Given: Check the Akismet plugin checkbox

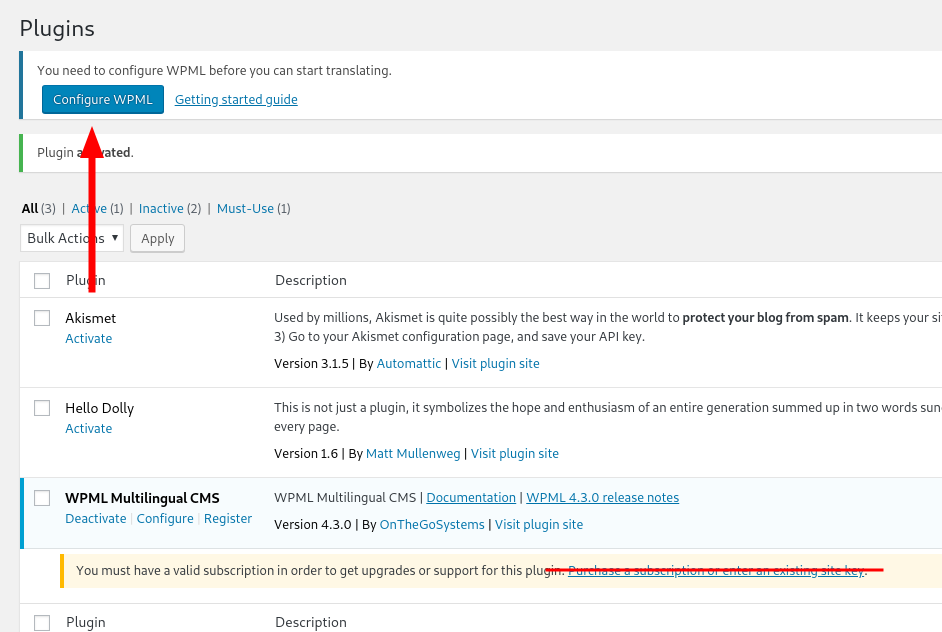Looking at the screenshot, I should 42,318.
